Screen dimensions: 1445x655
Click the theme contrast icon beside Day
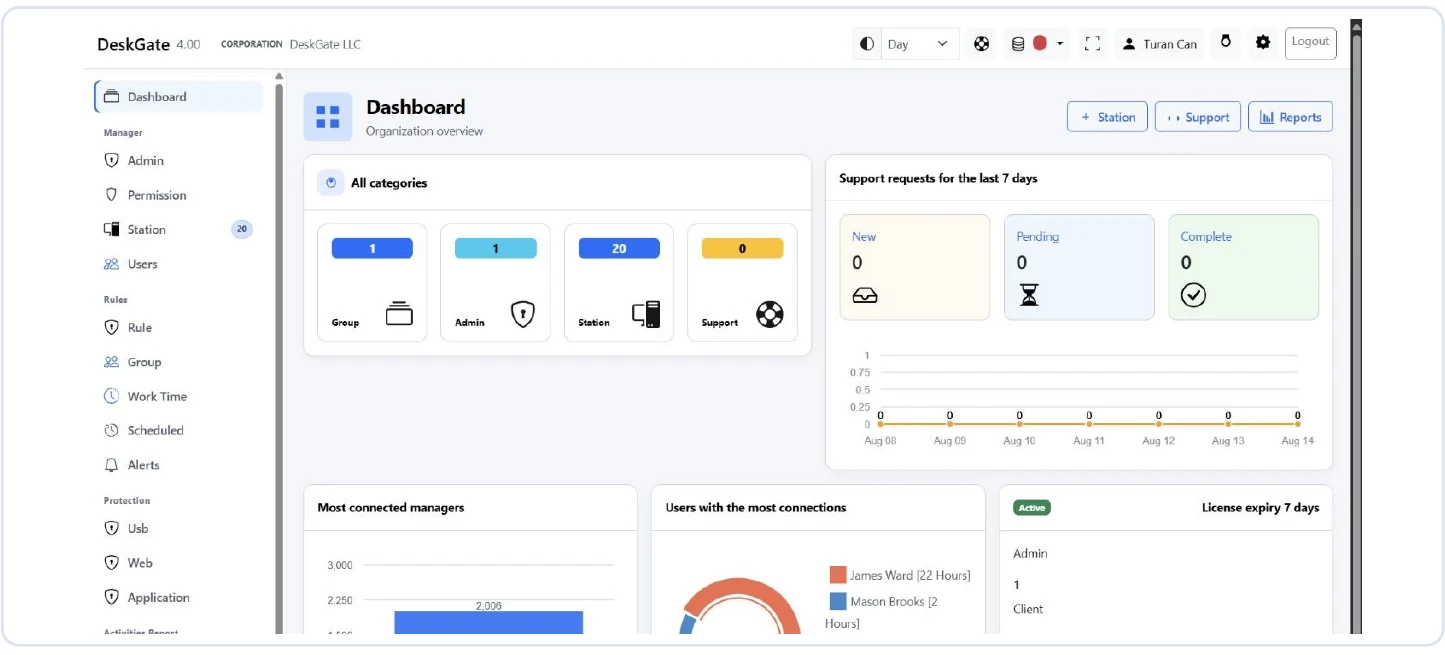pos(867,44)
